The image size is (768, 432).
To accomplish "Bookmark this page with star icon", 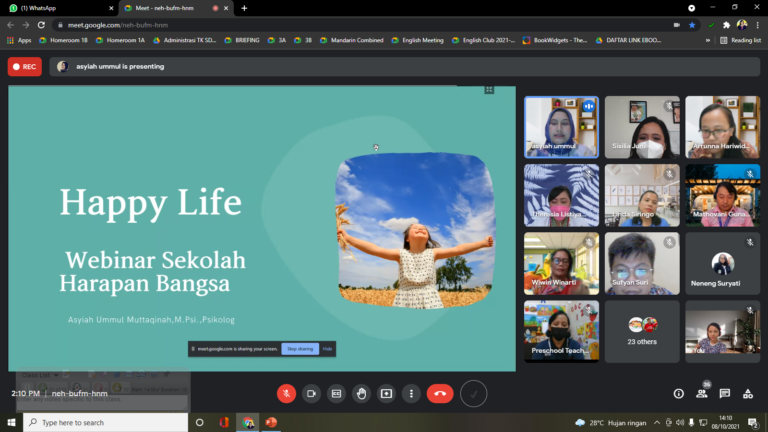I will [x=692, y=24].
